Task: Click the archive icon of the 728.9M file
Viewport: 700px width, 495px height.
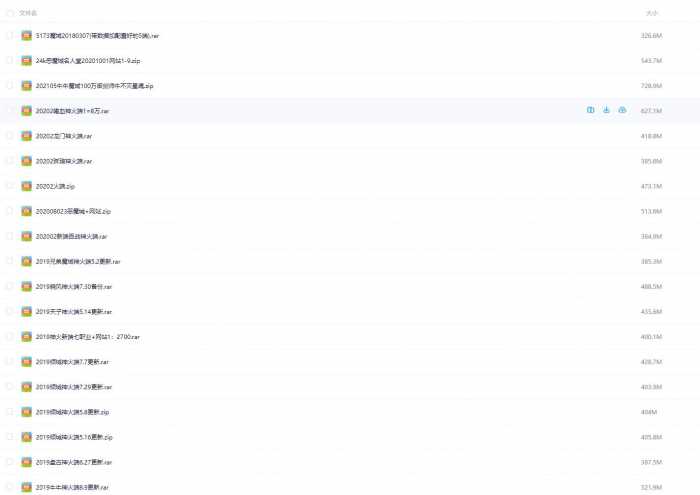Action: click(x=27, y=86)
